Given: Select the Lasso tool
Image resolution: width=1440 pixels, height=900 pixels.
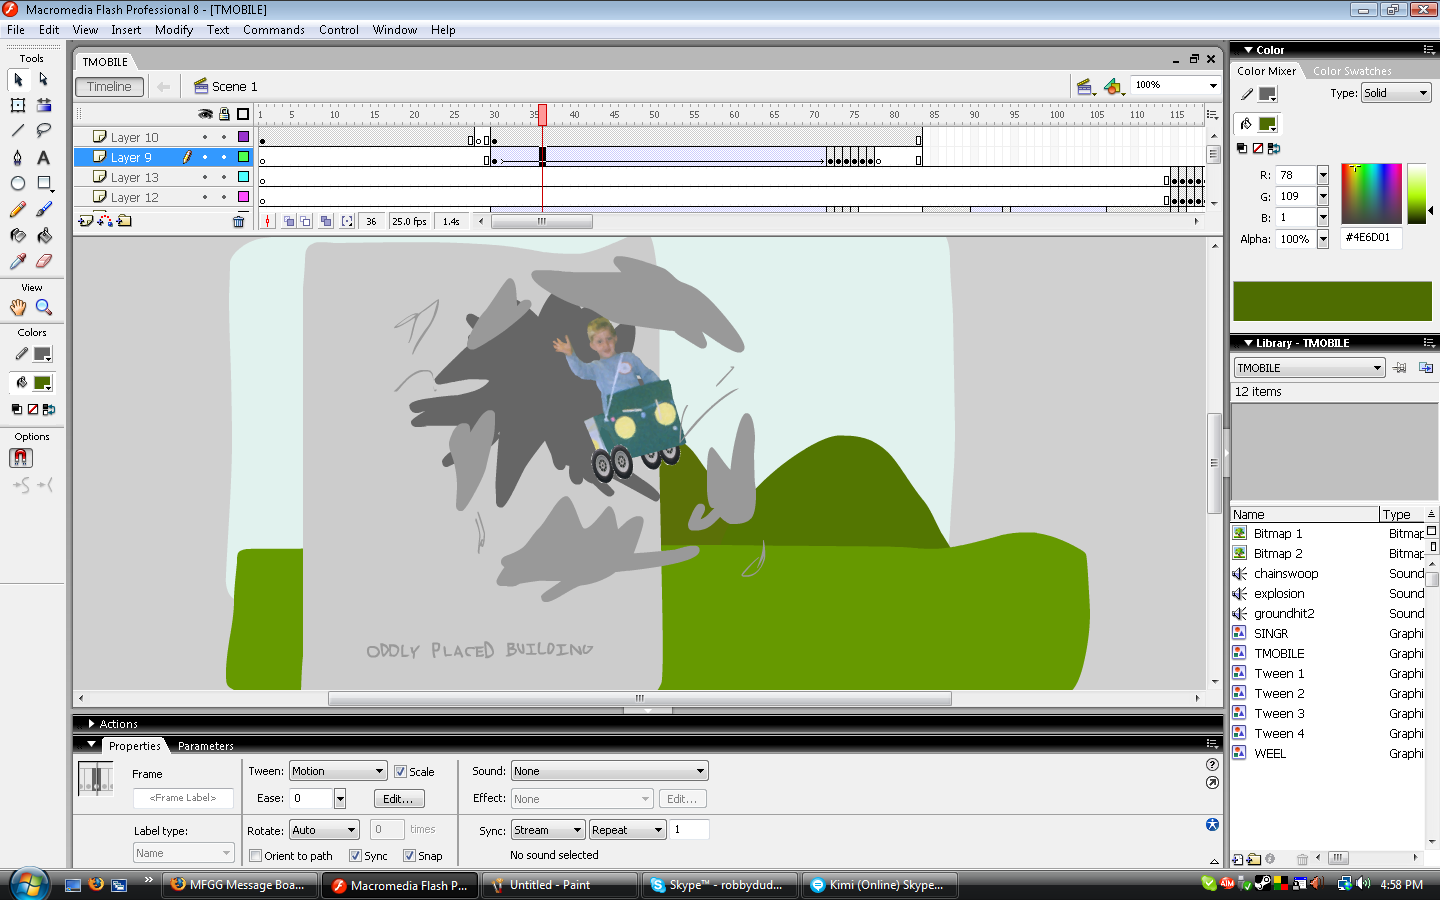Looking at the screenshot, I should (x=44, y=131).
